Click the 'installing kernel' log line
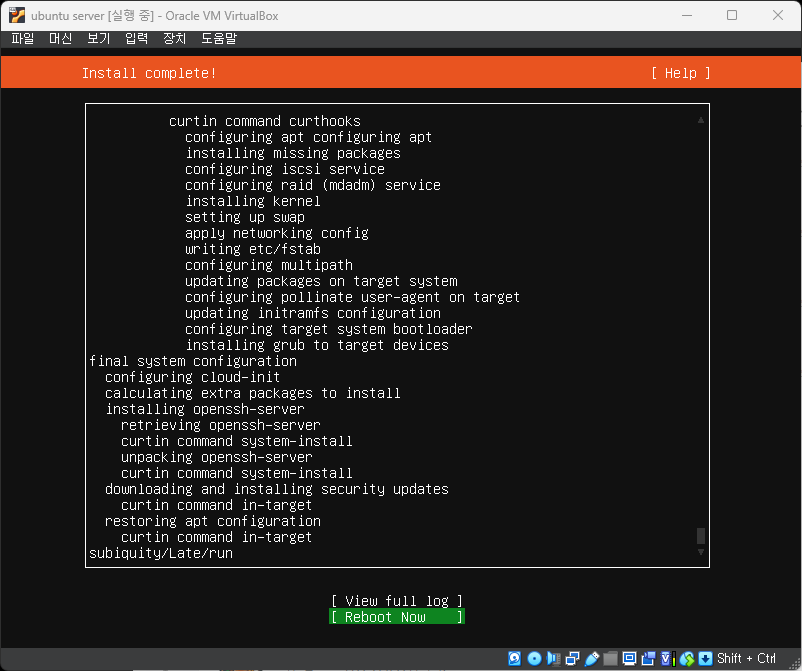The width and height of the screenshot is (802, 671). coord(253,201)
